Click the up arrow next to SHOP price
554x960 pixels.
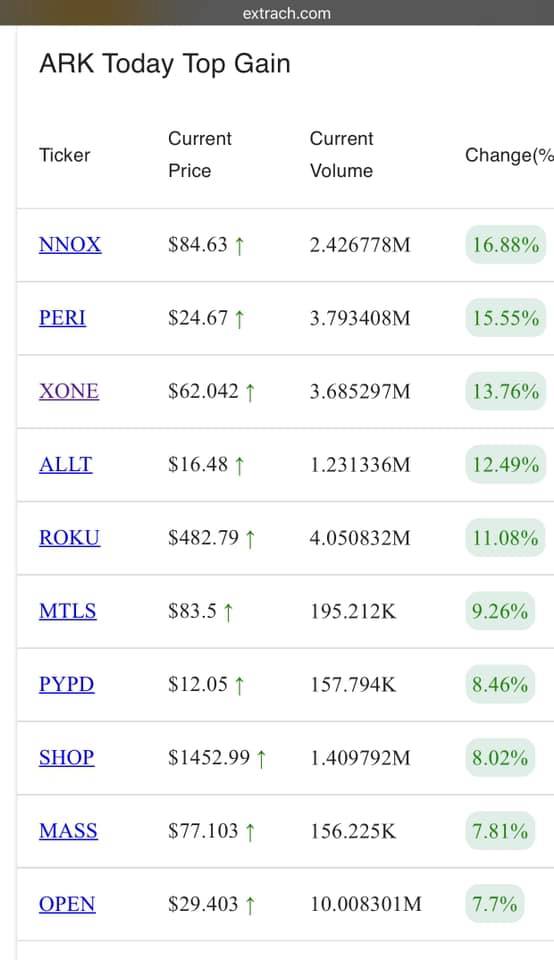(x=261, y=759)
